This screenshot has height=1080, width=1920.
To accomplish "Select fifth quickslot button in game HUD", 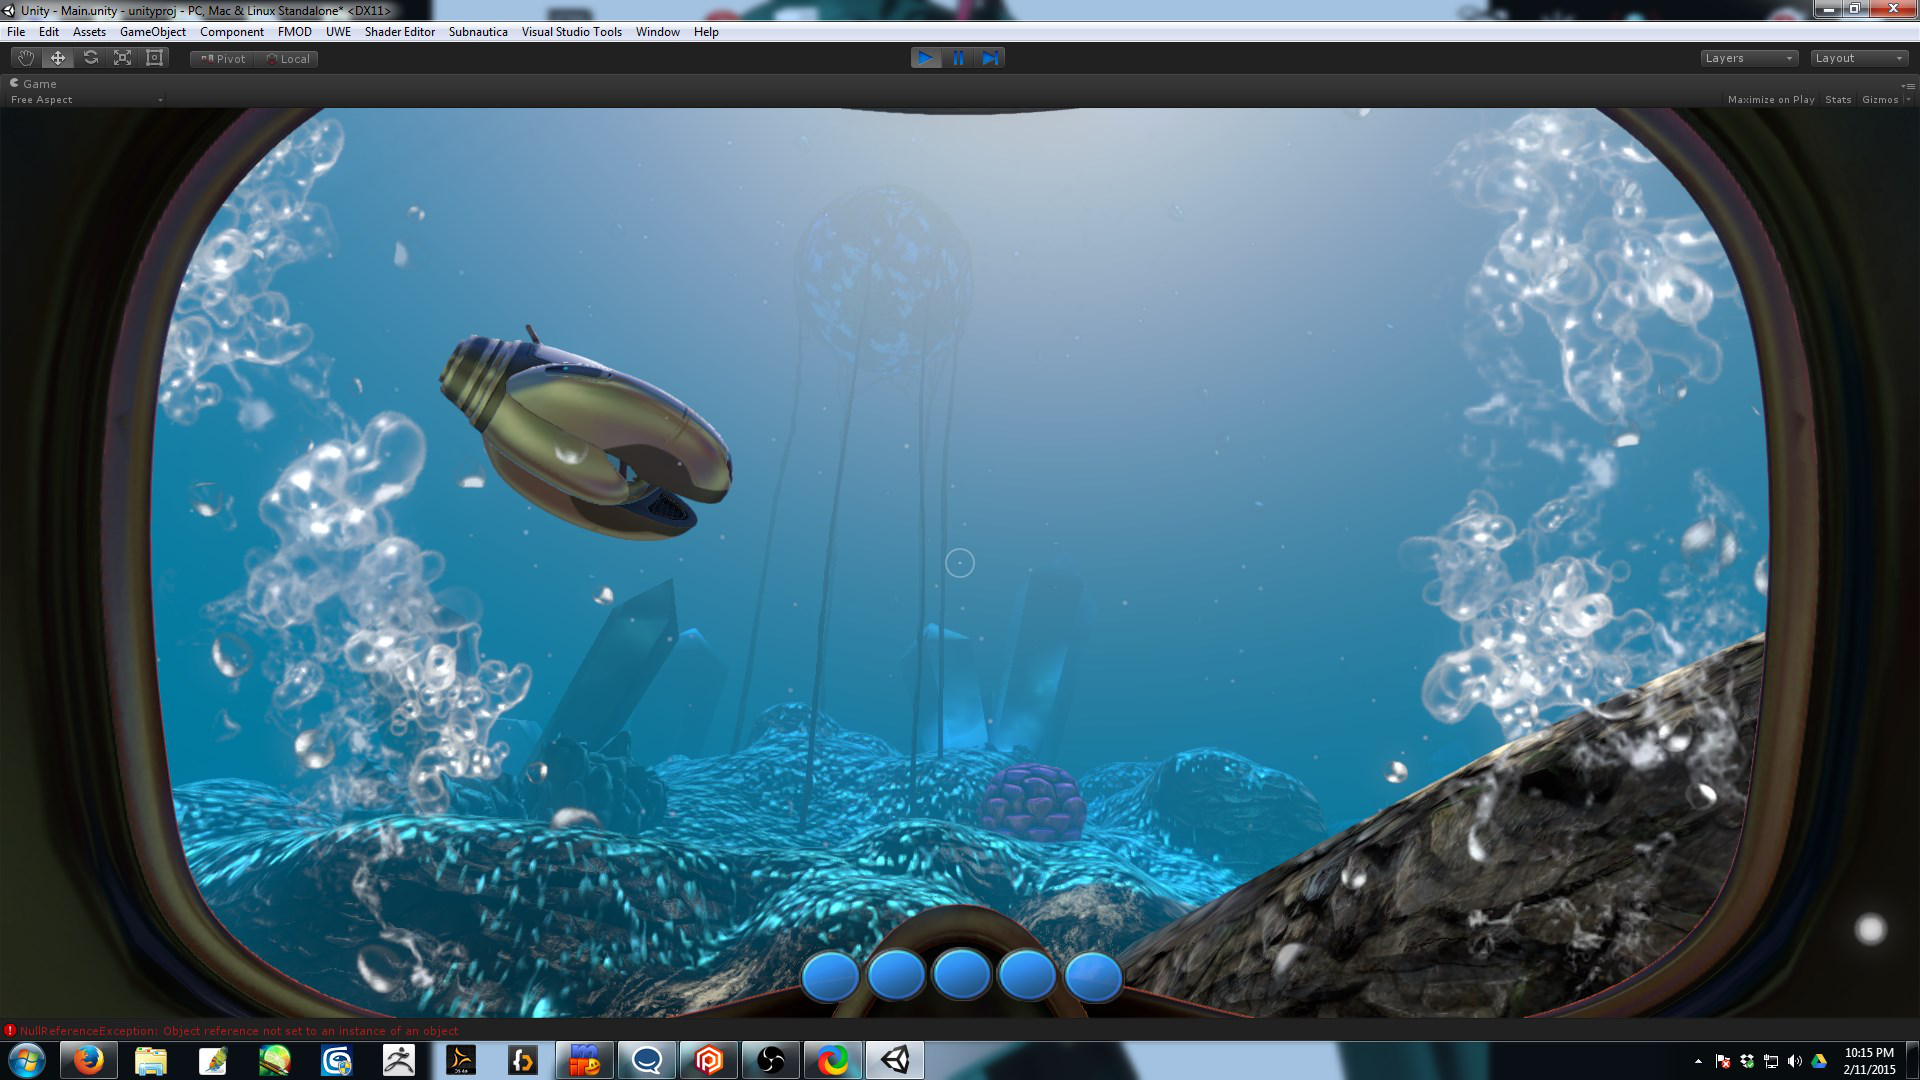I will click(1094, 976).
